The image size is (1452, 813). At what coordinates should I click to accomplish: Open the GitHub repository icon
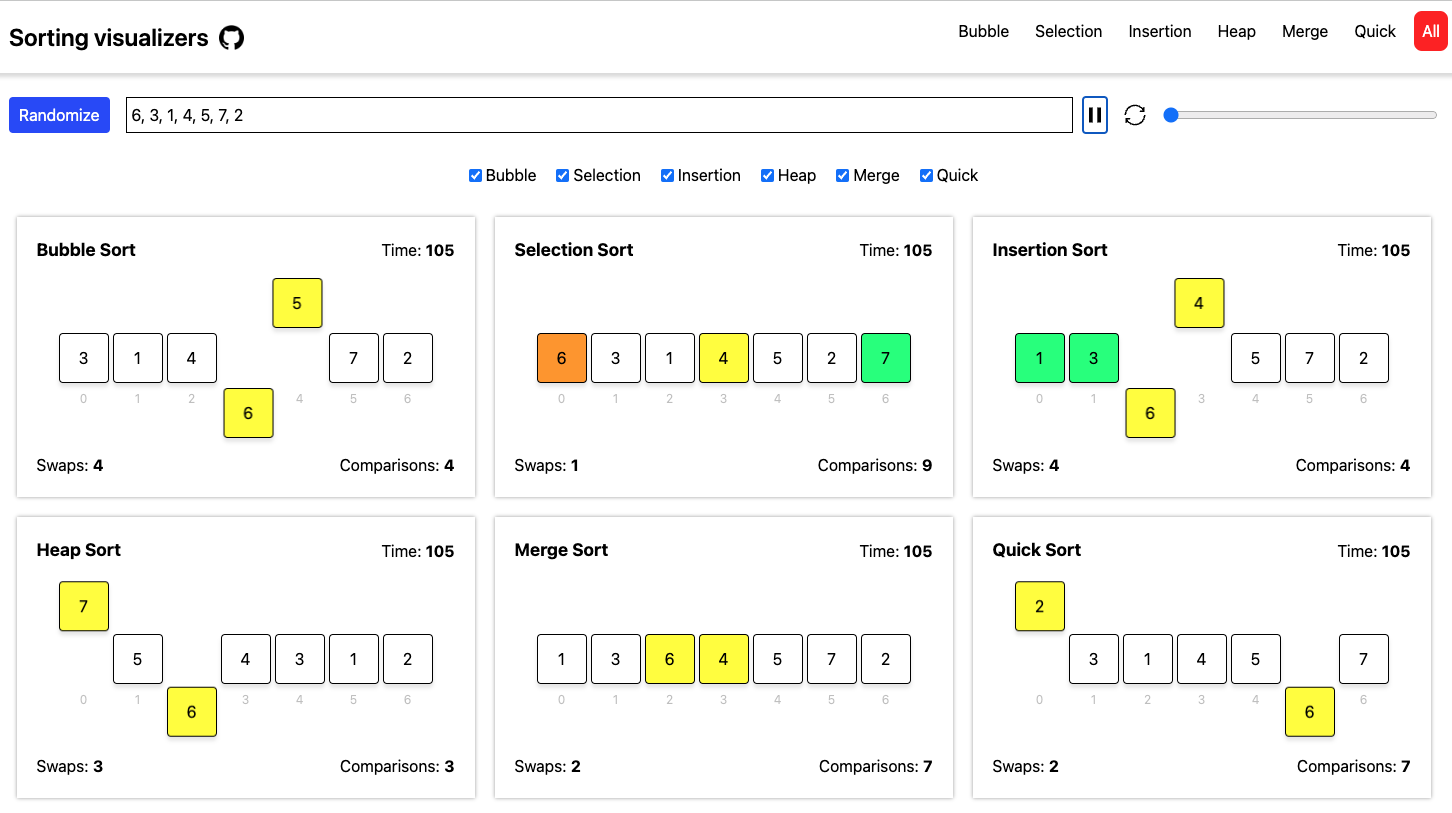point(232,38)
